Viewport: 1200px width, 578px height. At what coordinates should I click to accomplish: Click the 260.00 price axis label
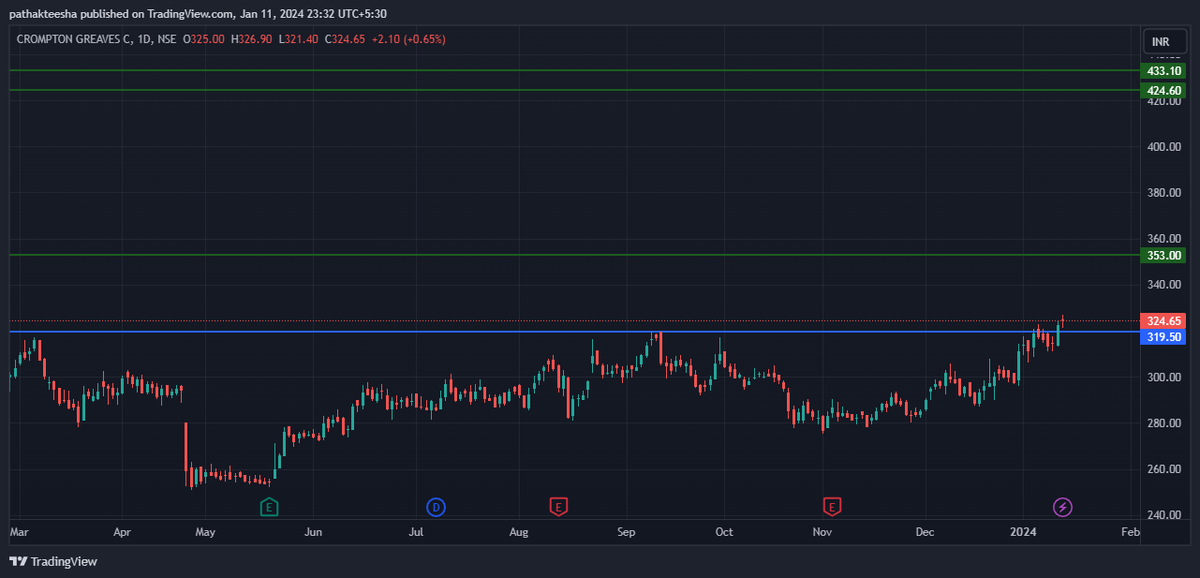pyautogui.click(x=1164, y=469)
